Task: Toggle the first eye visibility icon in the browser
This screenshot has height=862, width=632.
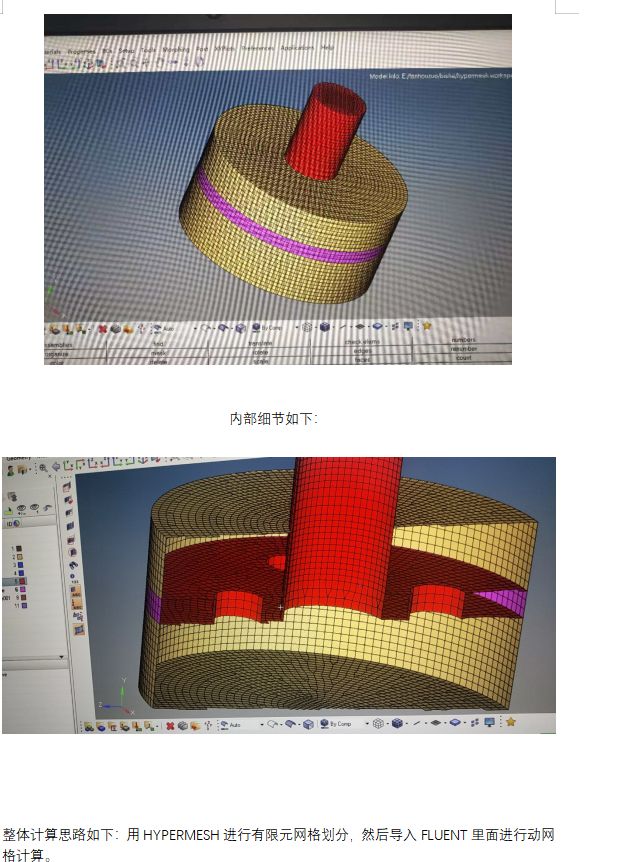Action: 21,508
